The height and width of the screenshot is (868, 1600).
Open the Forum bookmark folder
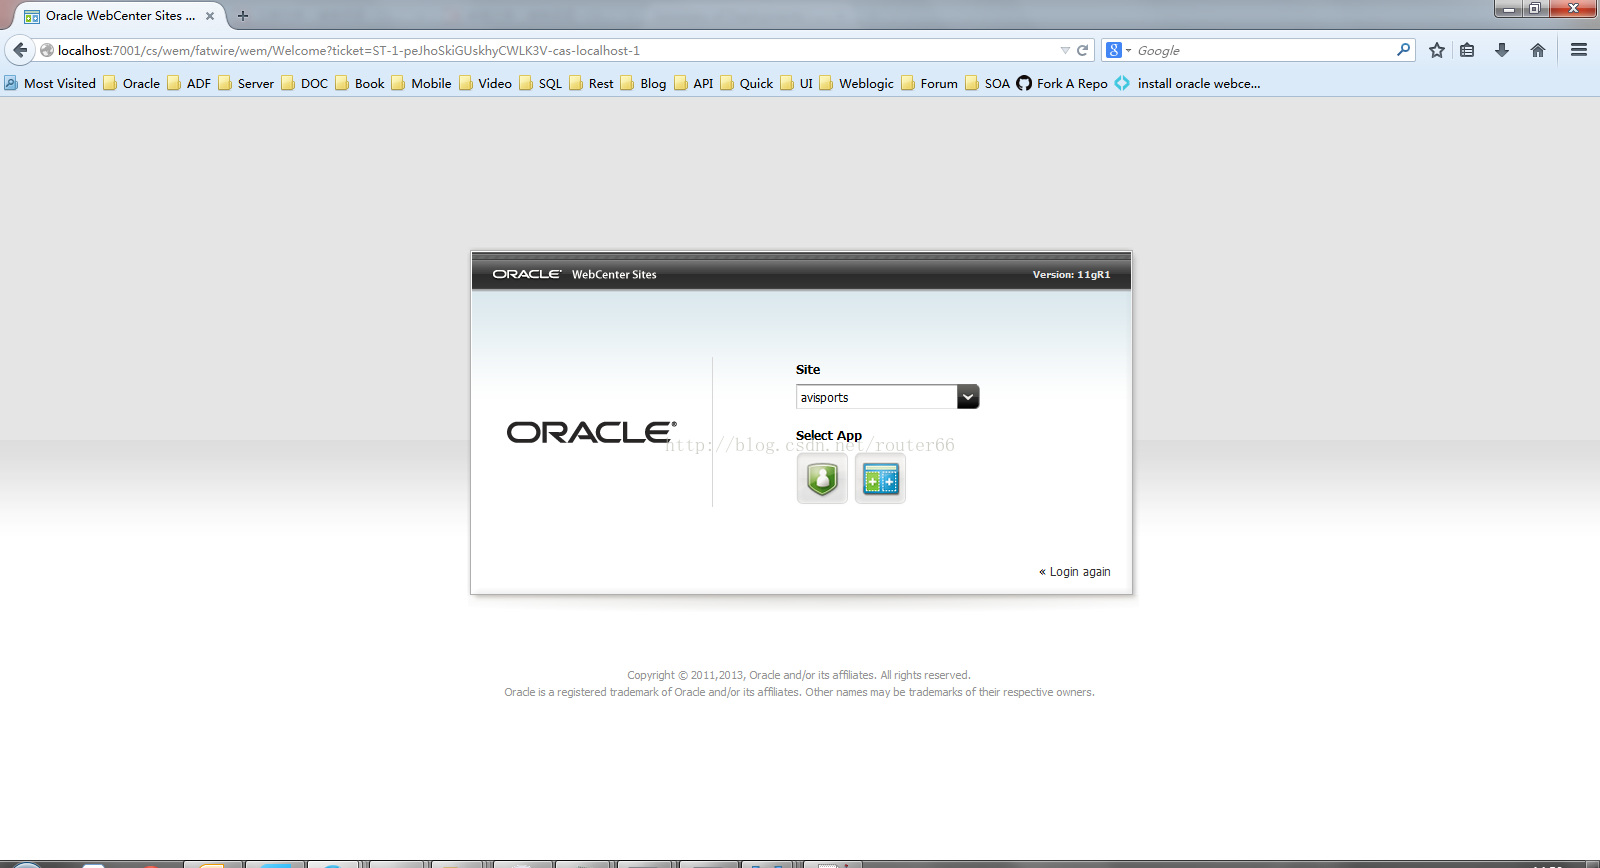(x=929, y=83)
